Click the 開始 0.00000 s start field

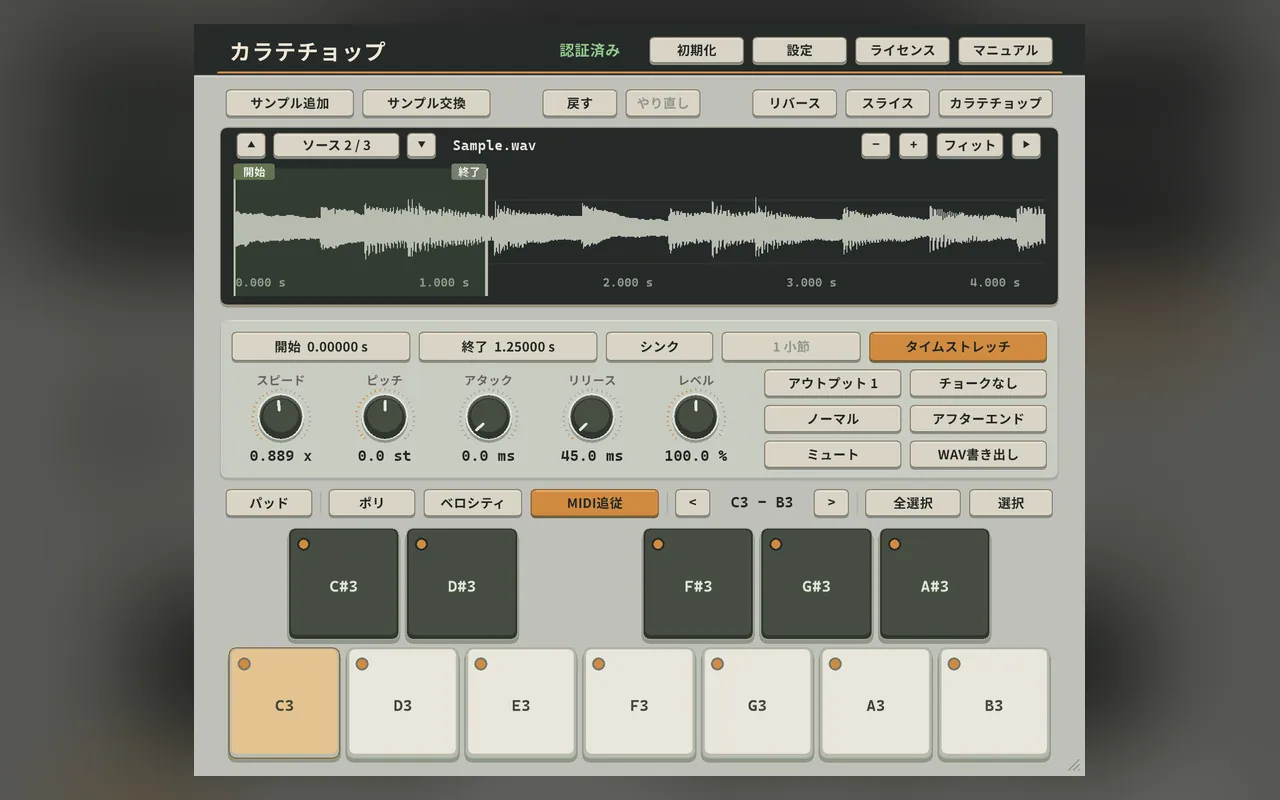coord(321,347)
